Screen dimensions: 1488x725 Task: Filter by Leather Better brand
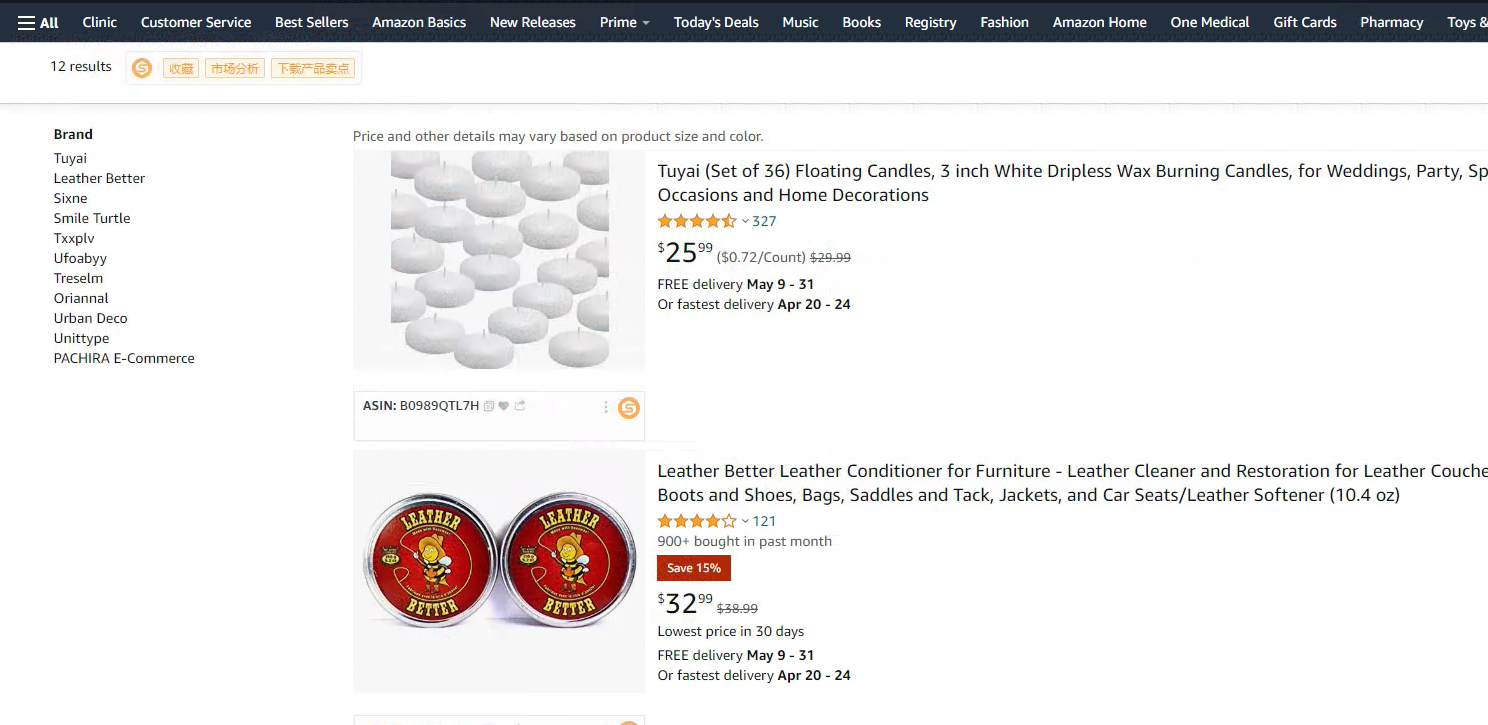(x=99, y=178)
